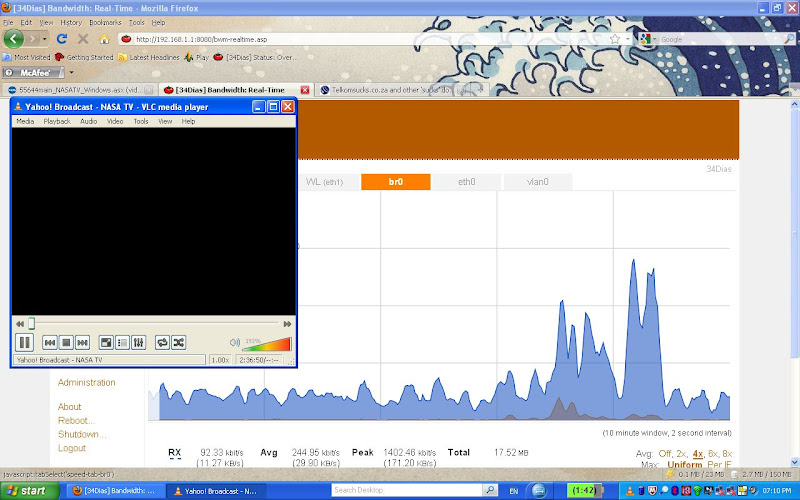Click Logout link in sidebar
The height and width of the screenshot is (500, 800).
coord(71,448)
